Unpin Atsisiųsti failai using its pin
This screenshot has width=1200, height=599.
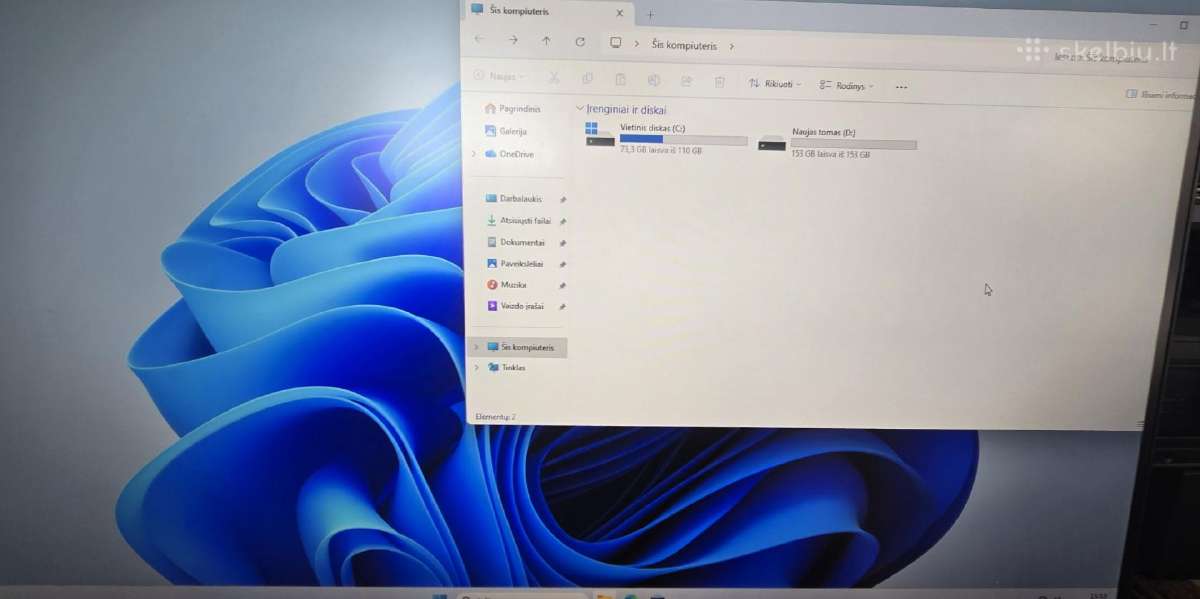tap(563, 222)
